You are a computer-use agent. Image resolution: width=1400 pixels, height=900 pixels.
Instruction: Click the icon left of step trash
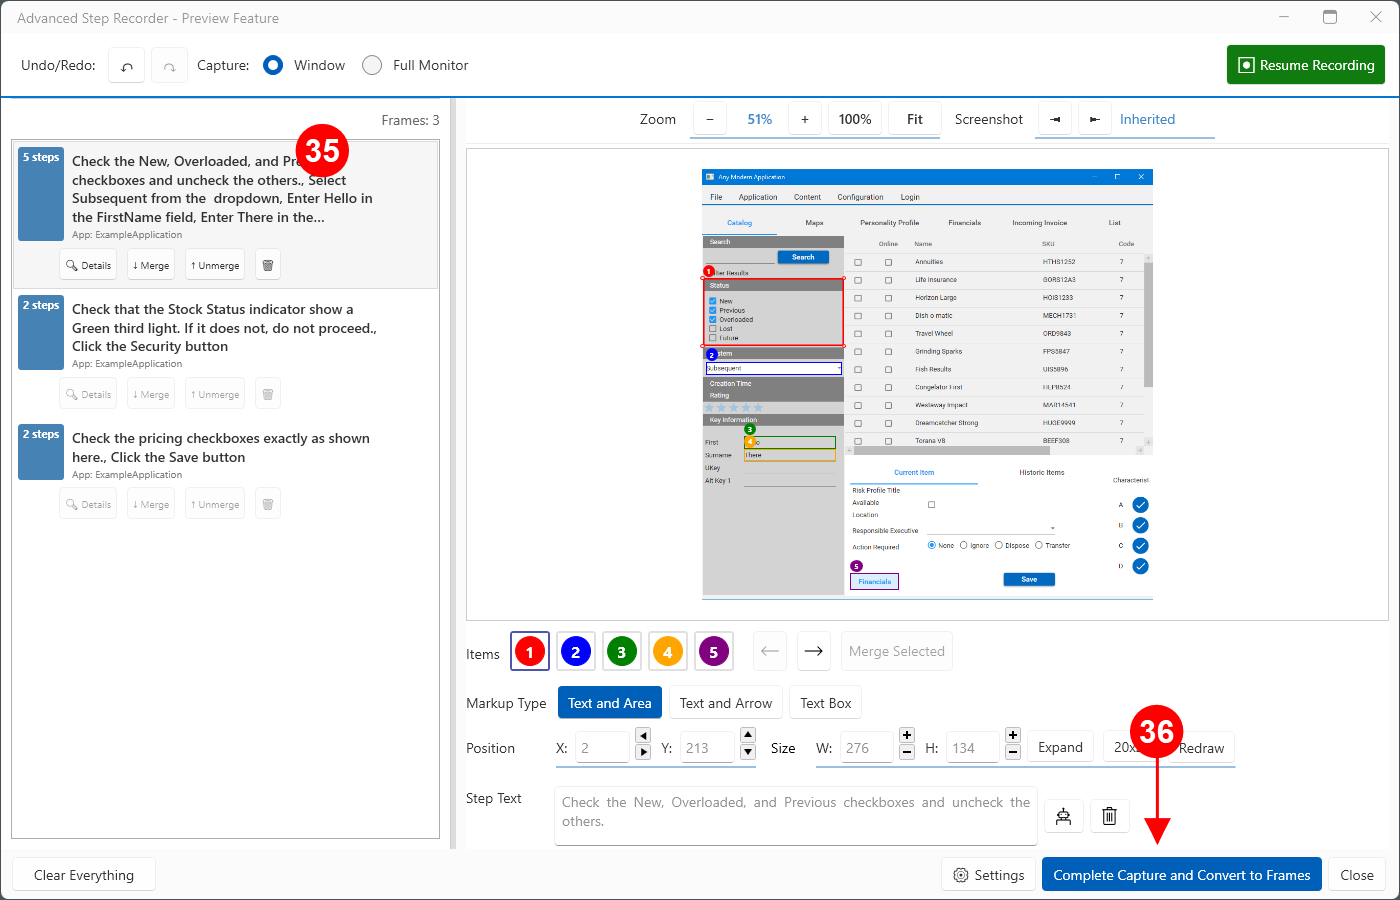pyautogui.click(x=1064, y=816)
